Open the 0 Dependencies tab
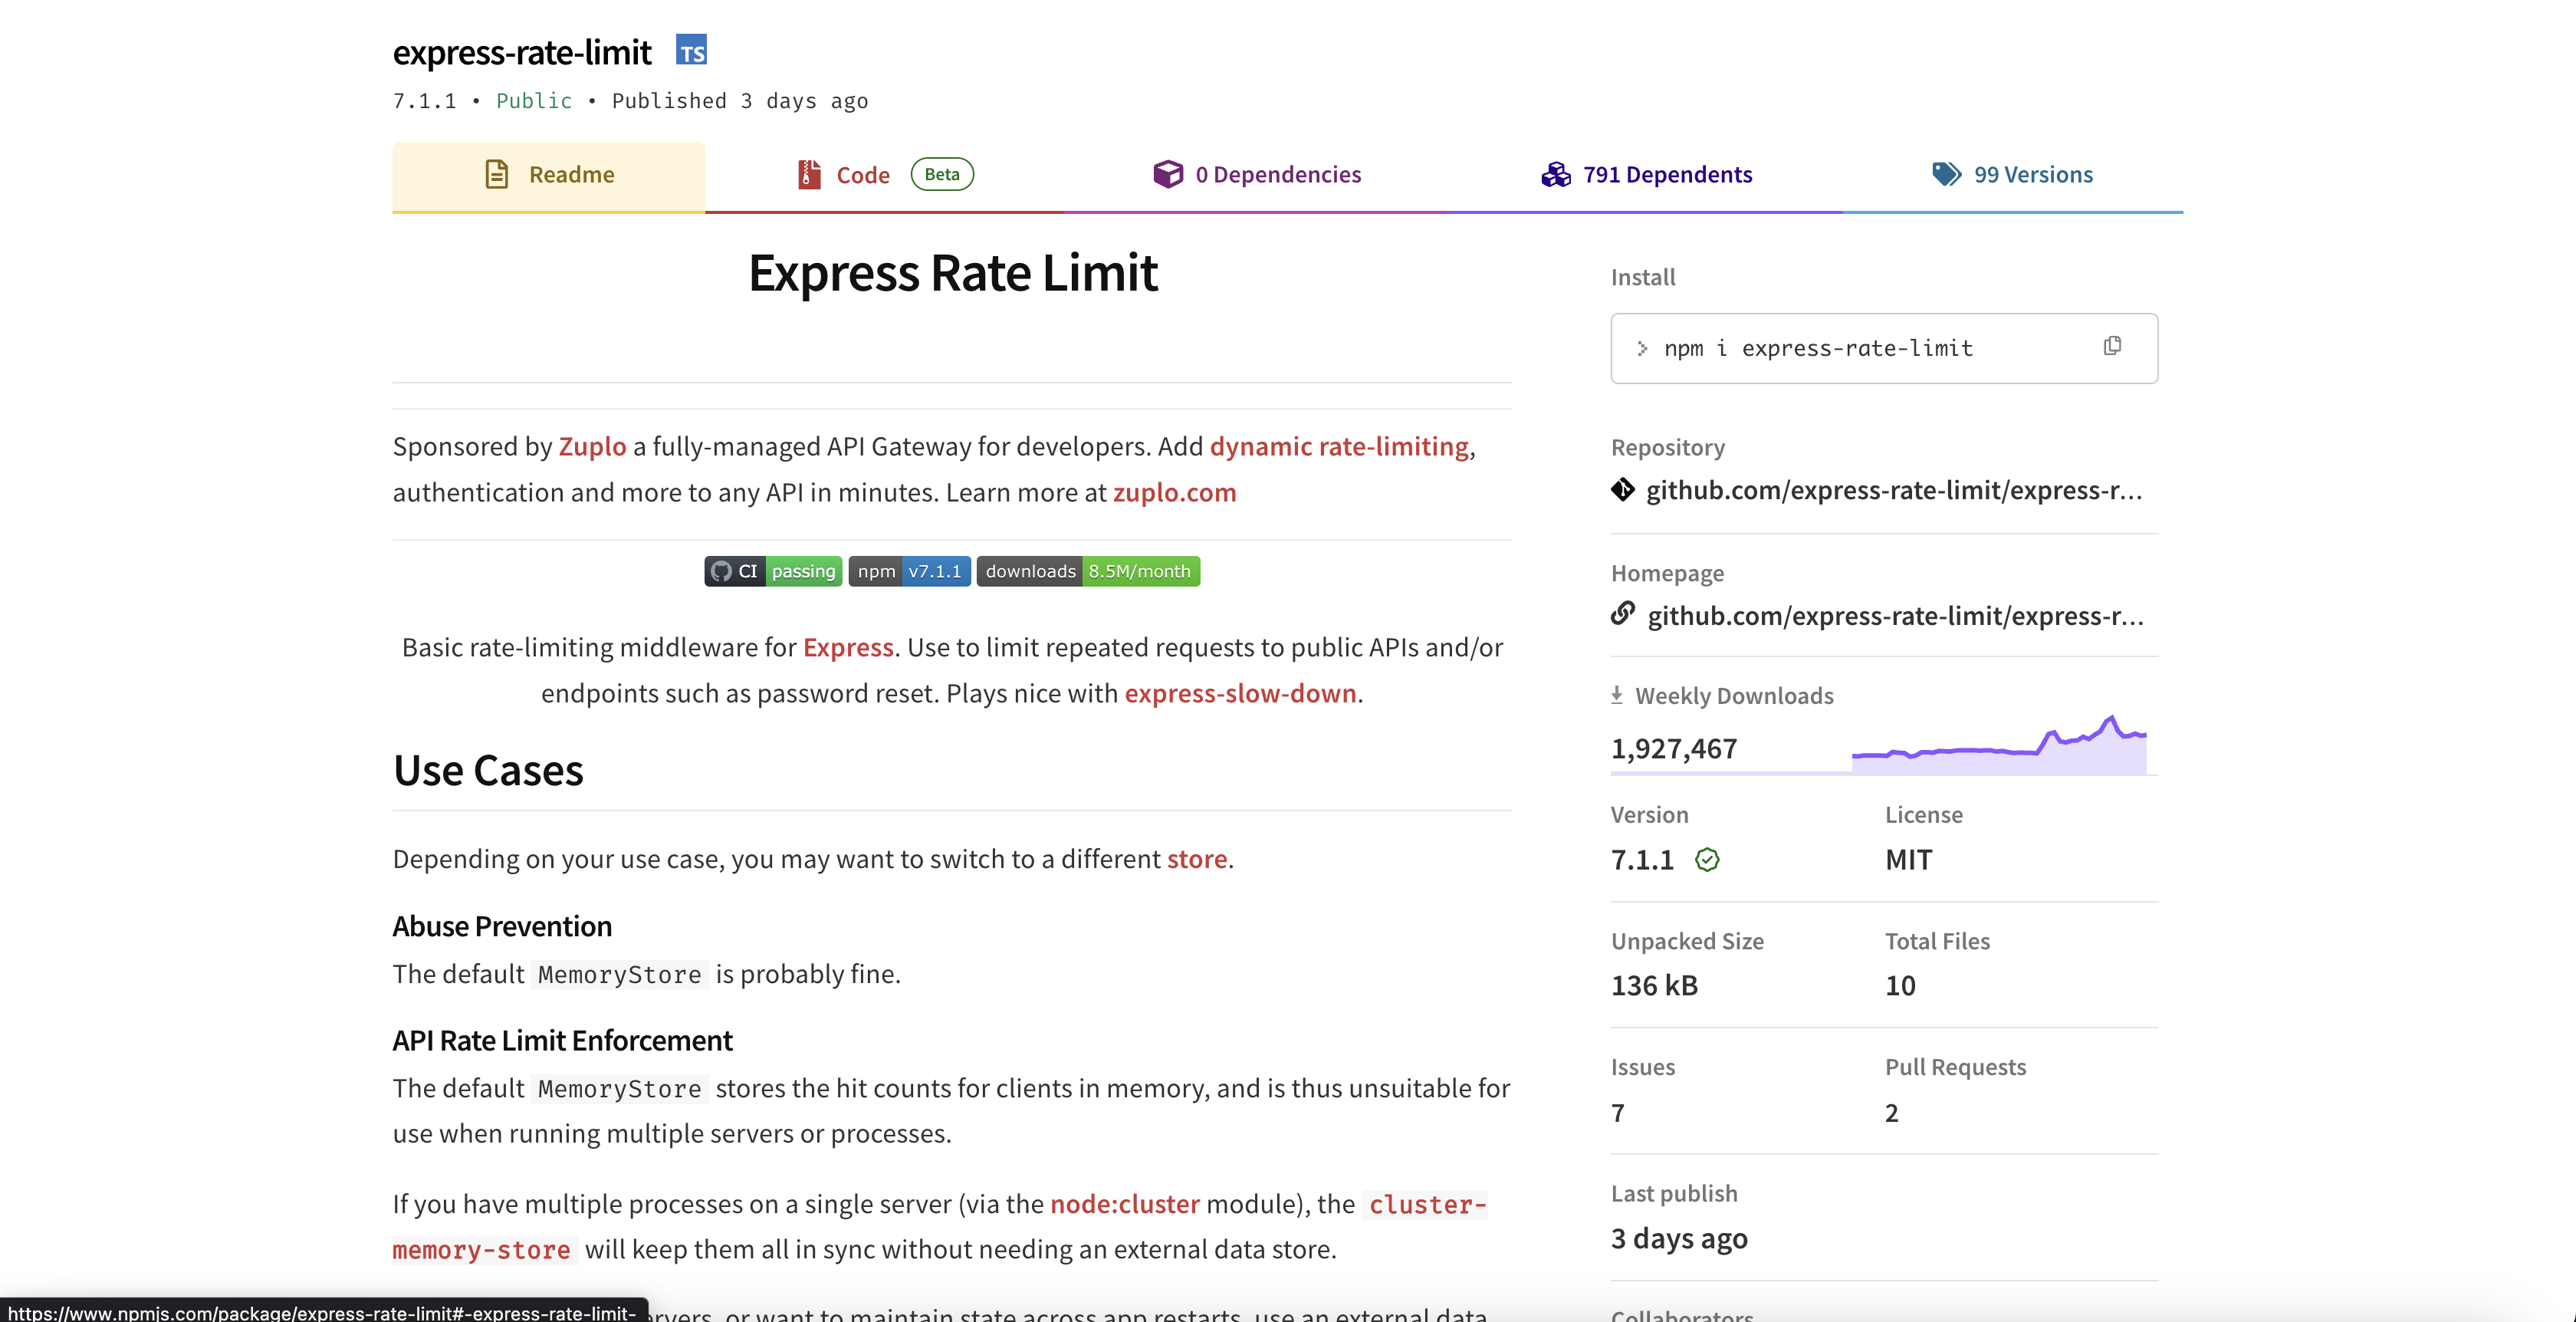 click(x=1257, y=175)
